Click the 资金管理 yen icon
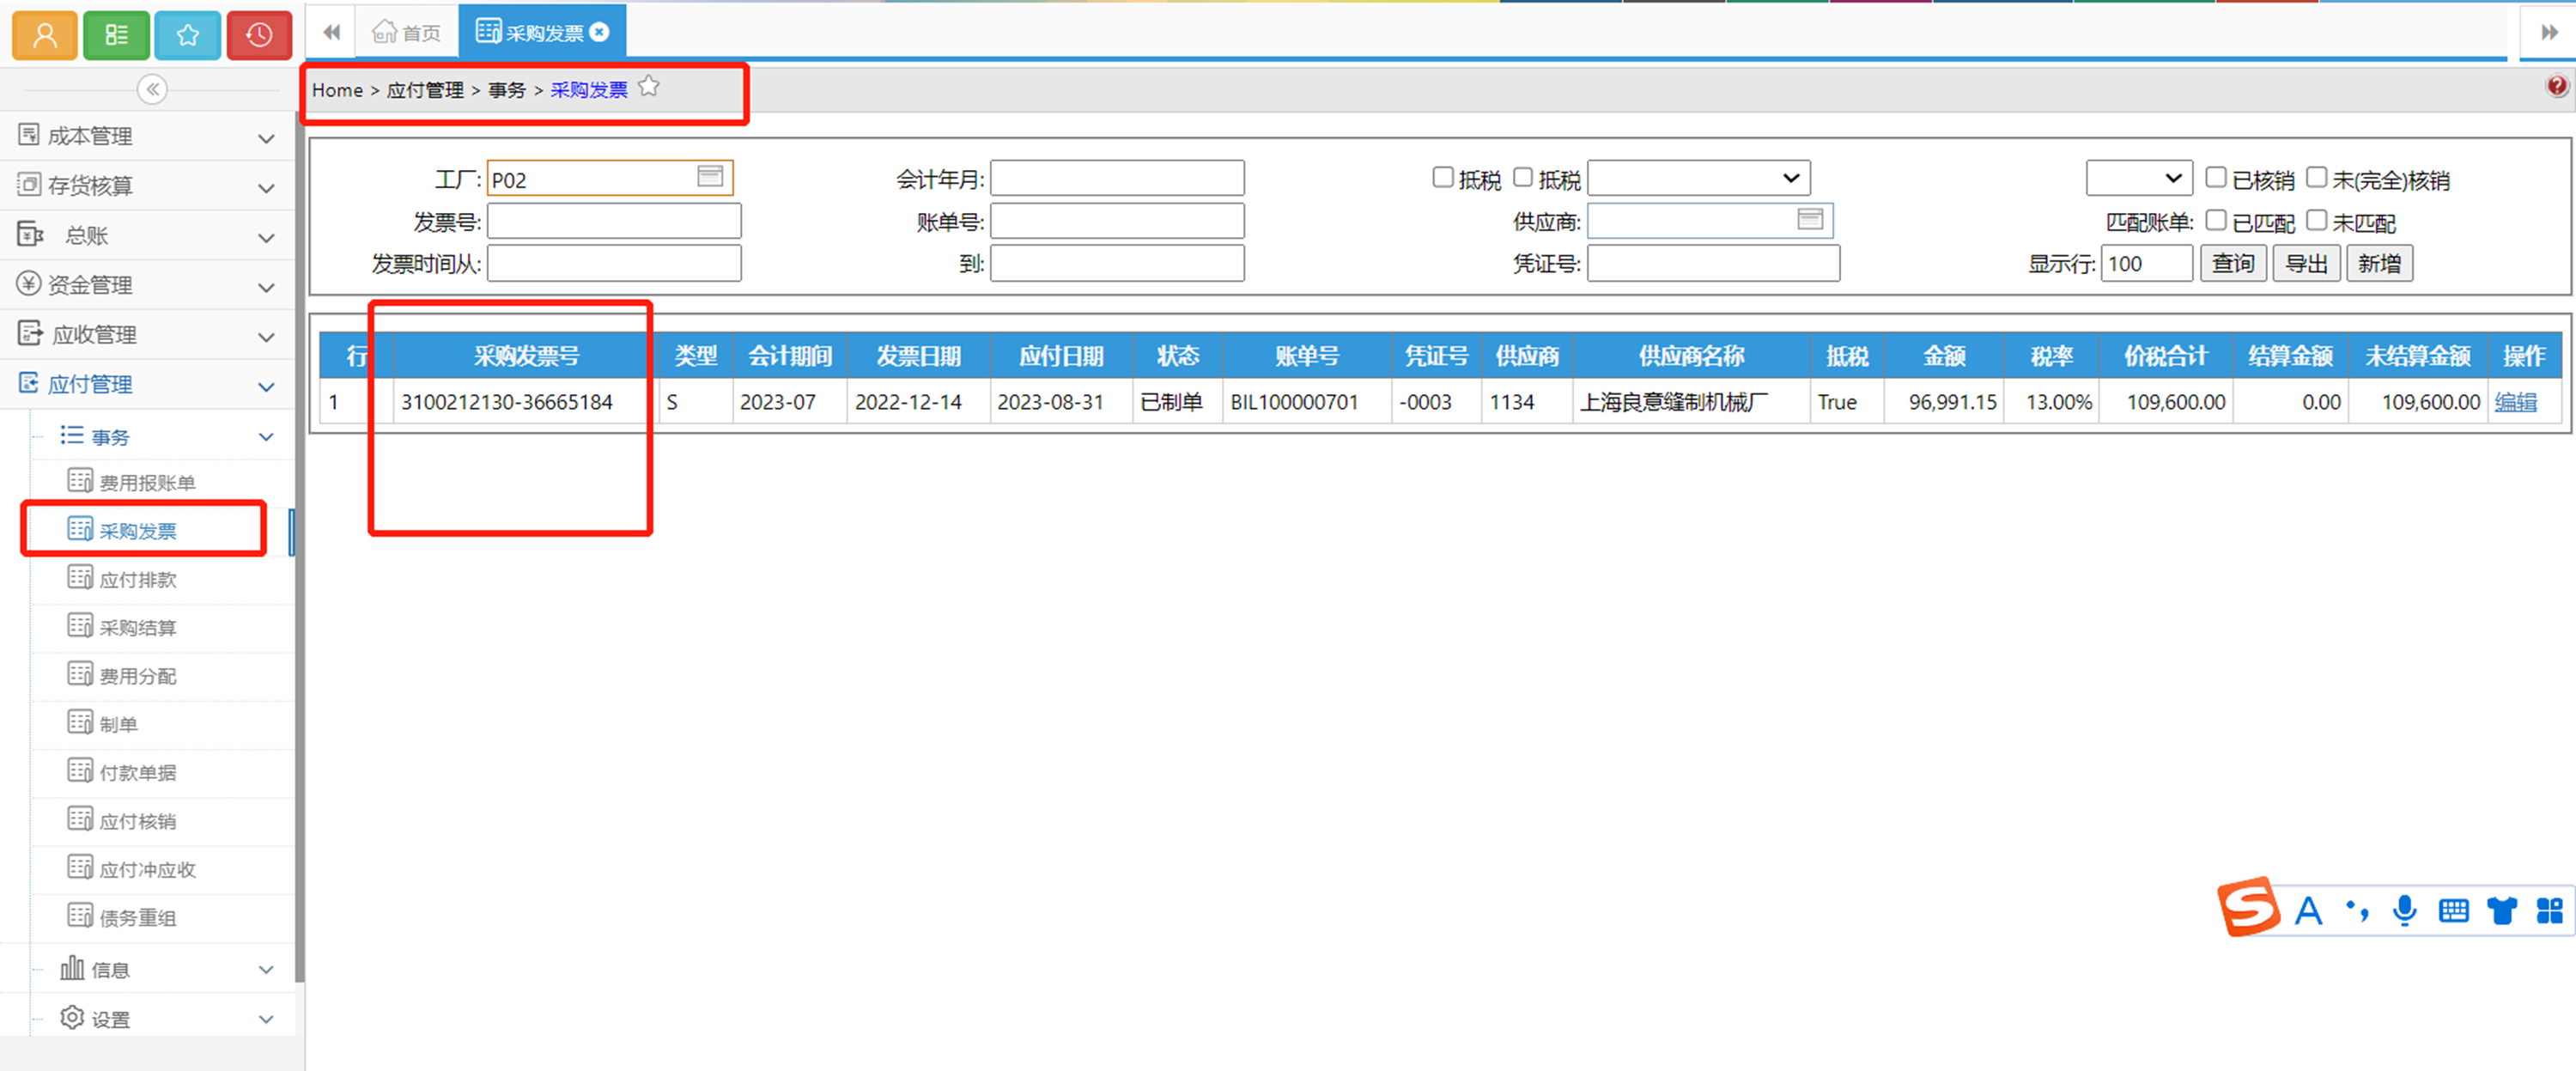Screen dimensions: 2576x1071 [x=28, y=284]
